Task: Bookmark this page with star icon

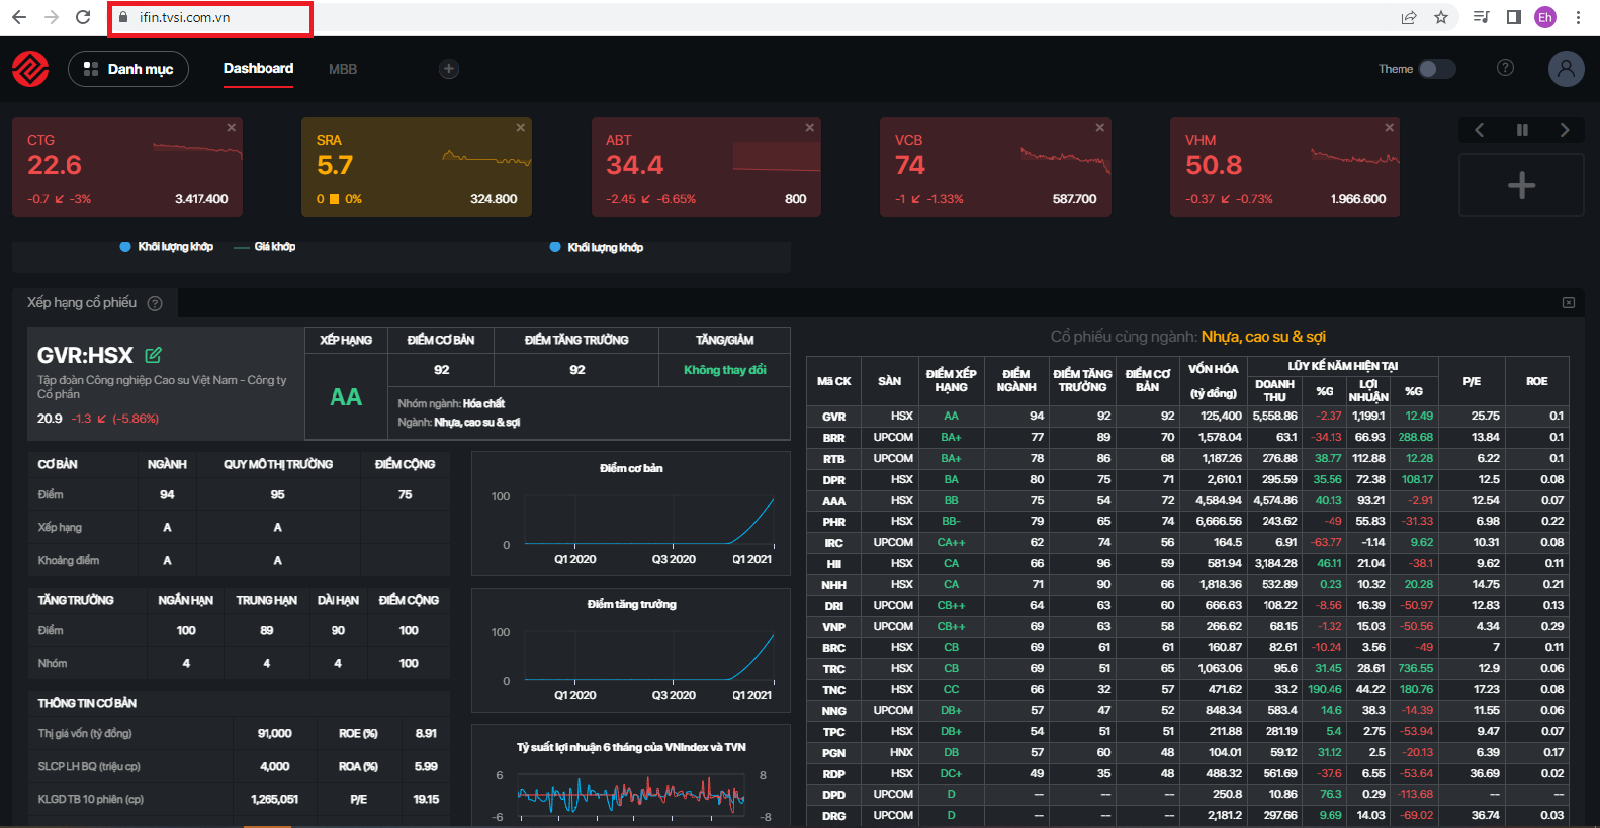Action: pos(1440,17)
